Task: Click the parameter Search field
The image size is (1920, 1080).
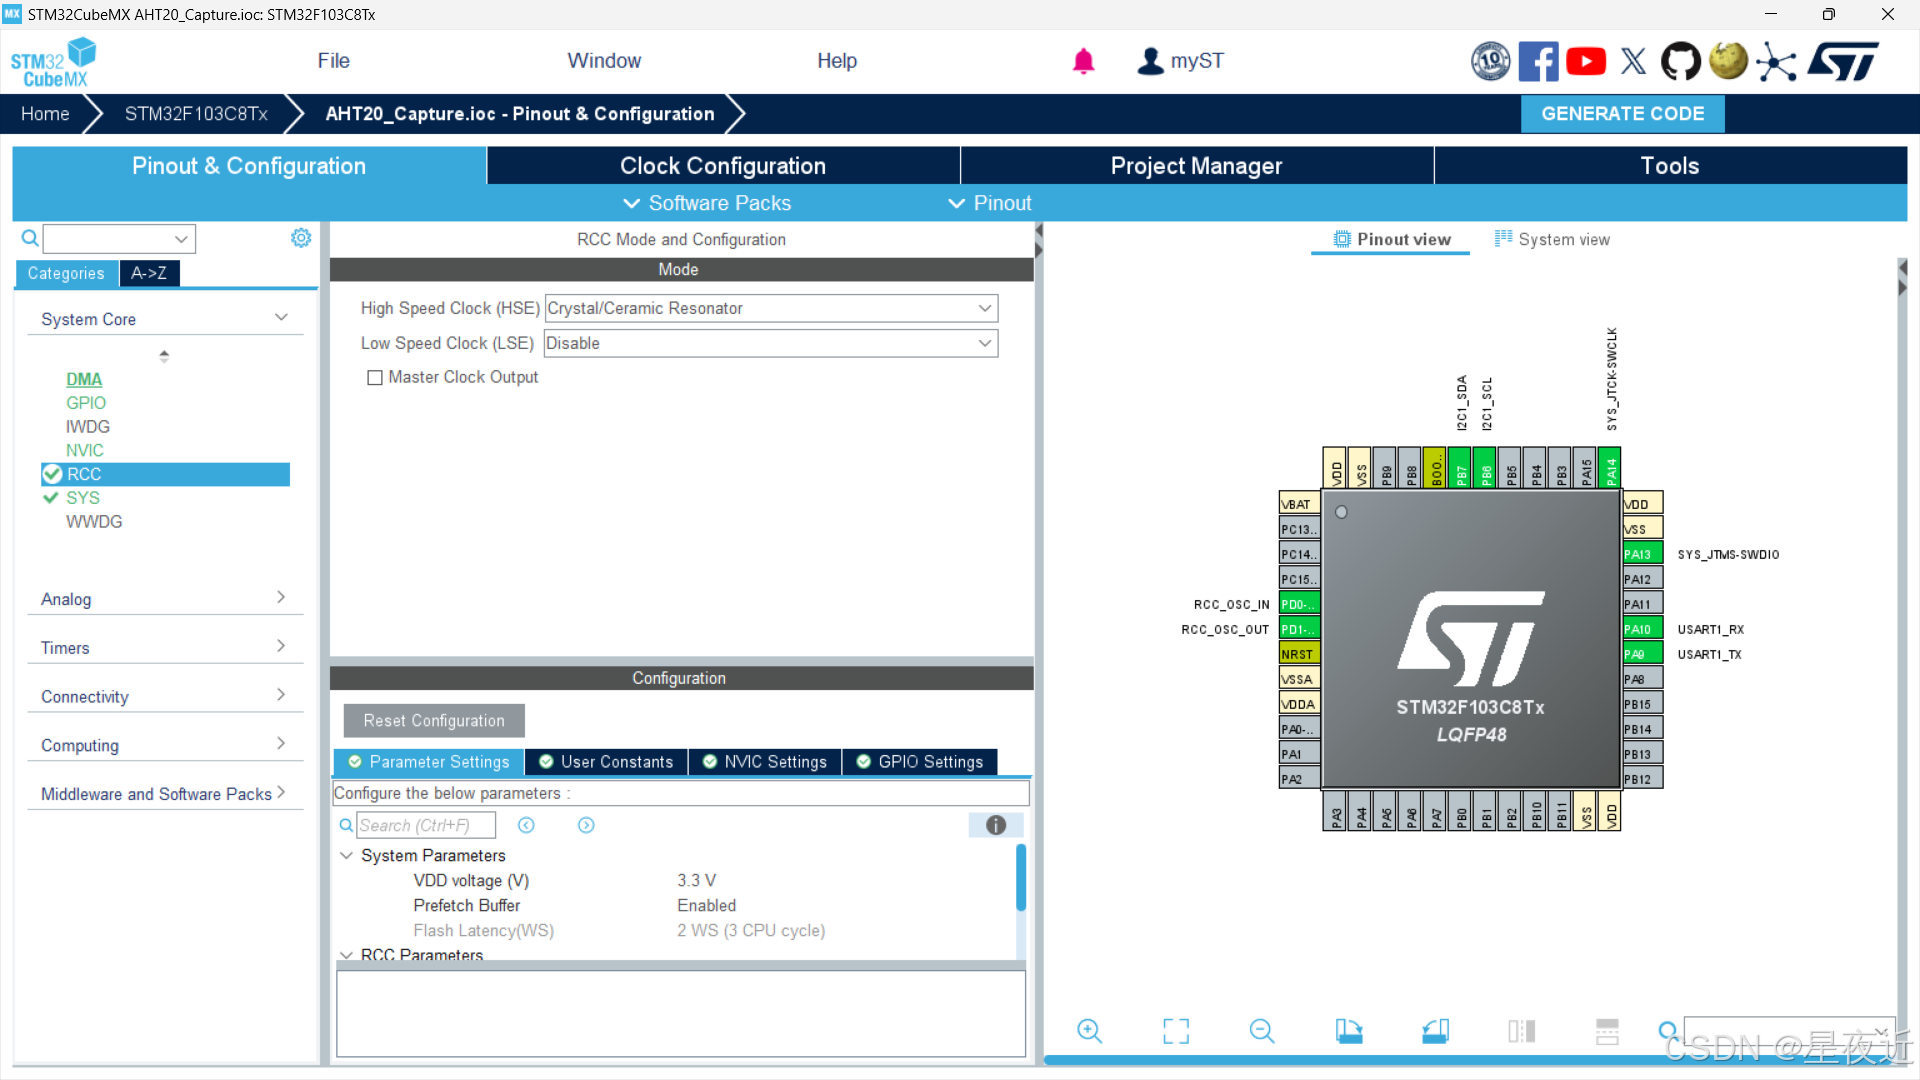Action: click(426, 826)
